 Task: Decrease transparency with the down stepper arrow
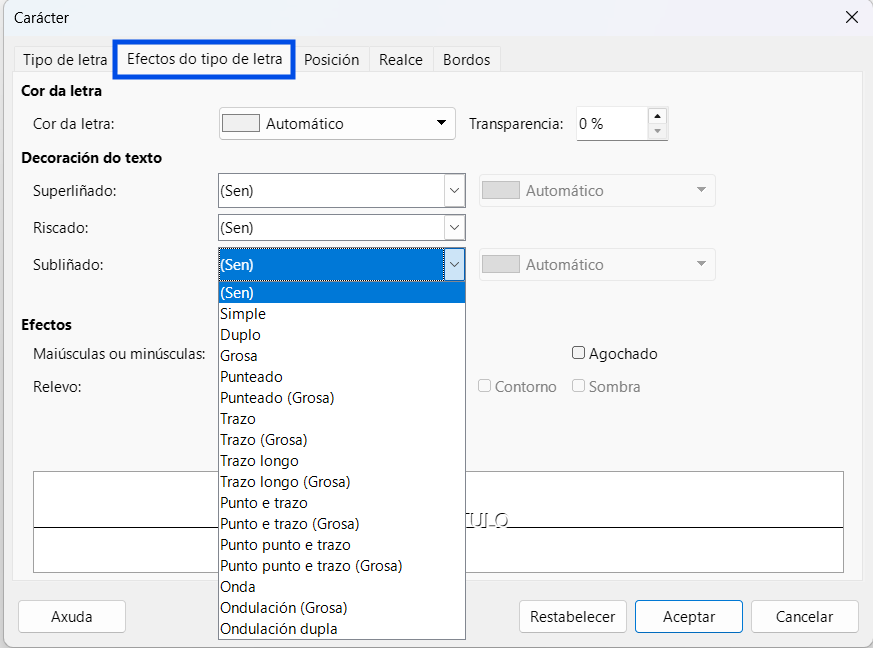(x=658, y=131)
